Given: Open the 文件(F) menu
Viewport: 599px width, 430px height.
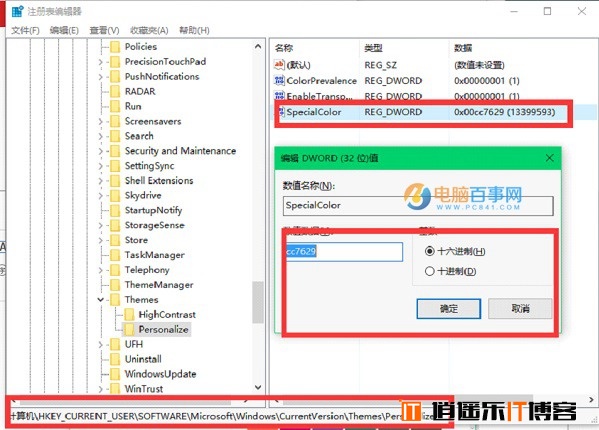Looking at the screenshot, I should 25,30.
